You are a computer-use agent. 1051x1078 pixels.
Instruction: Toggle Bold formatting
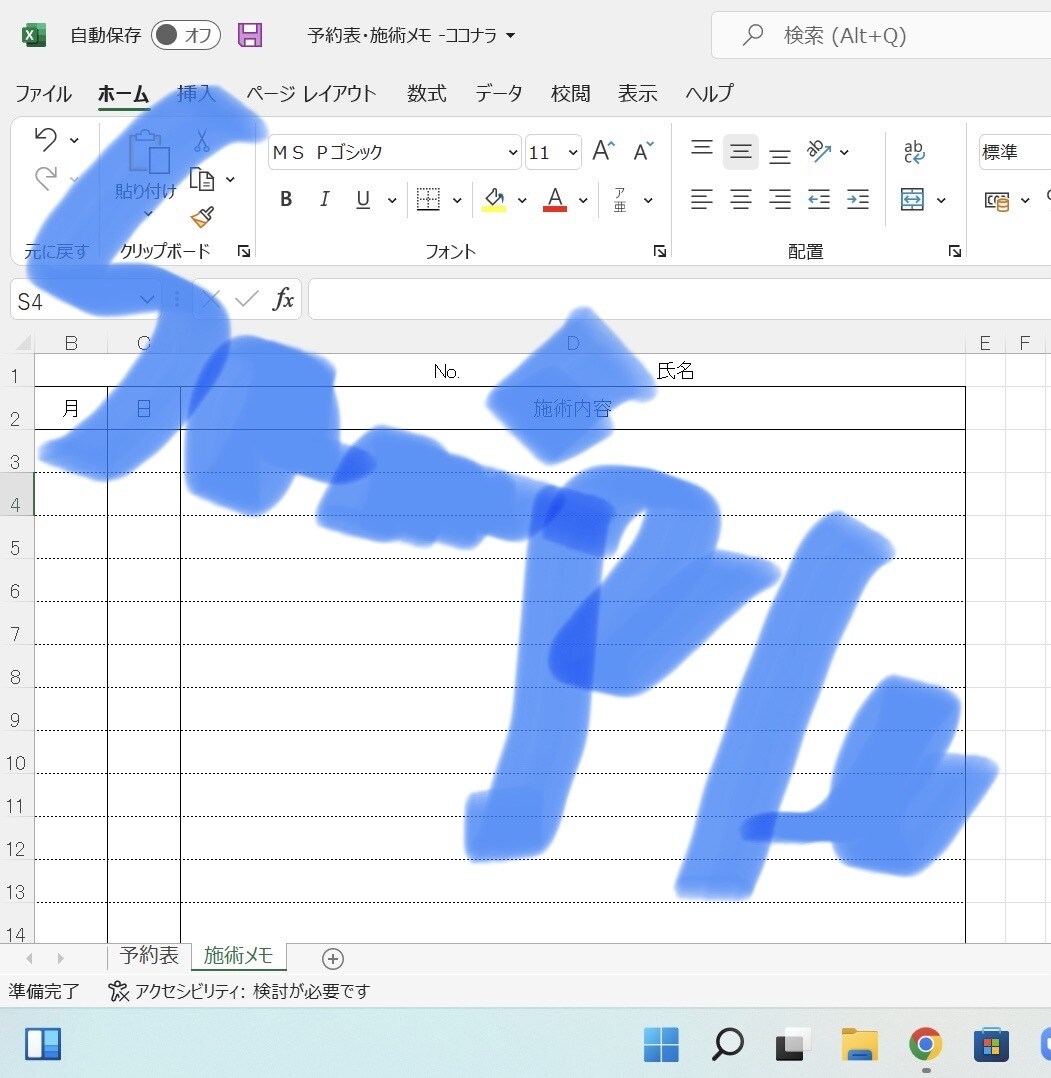pos(287,199)
